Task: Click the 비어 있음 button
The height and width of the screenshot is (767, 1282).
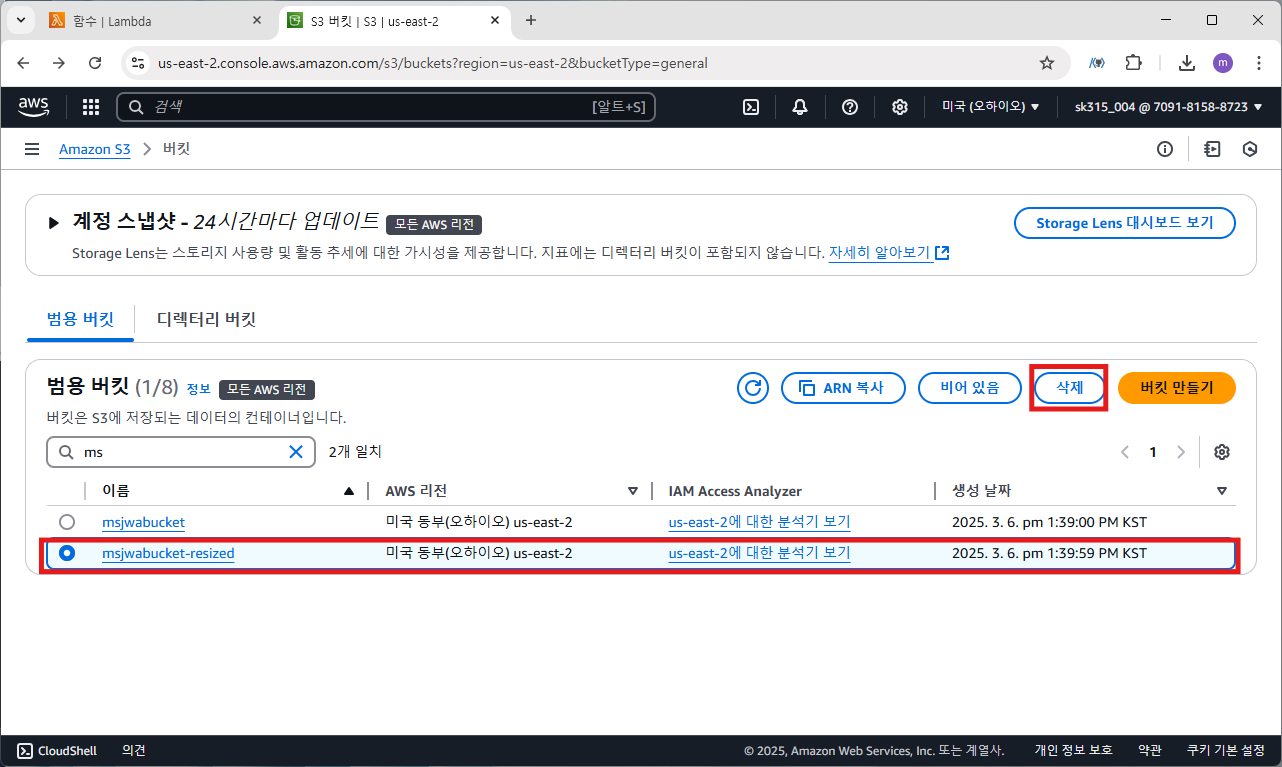Action: pos(970,388)
